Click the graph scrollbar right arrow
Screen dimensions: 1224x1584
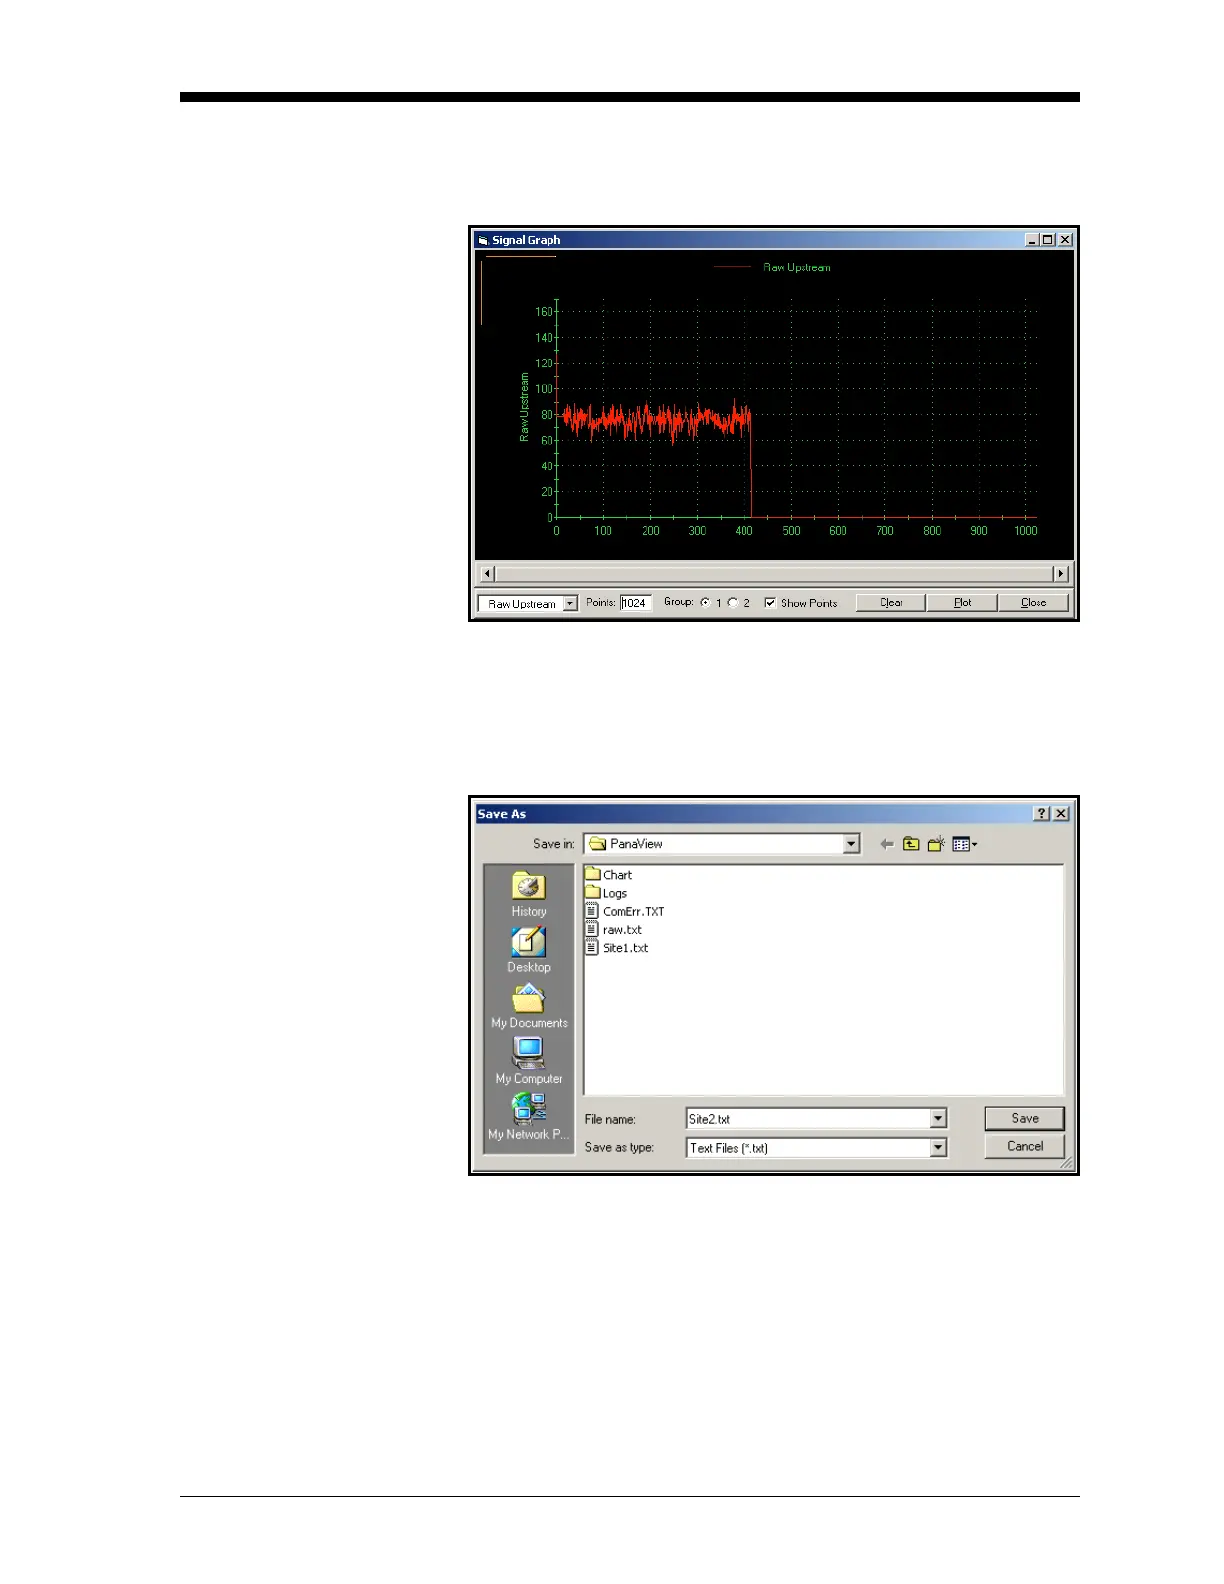tap(1061, 574)
